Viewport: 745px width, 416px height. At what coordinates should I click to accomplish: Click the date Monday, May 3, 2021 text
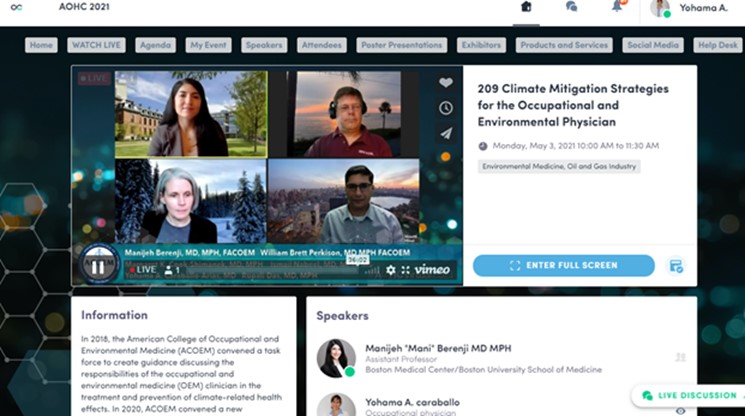[x=575, y=146]
